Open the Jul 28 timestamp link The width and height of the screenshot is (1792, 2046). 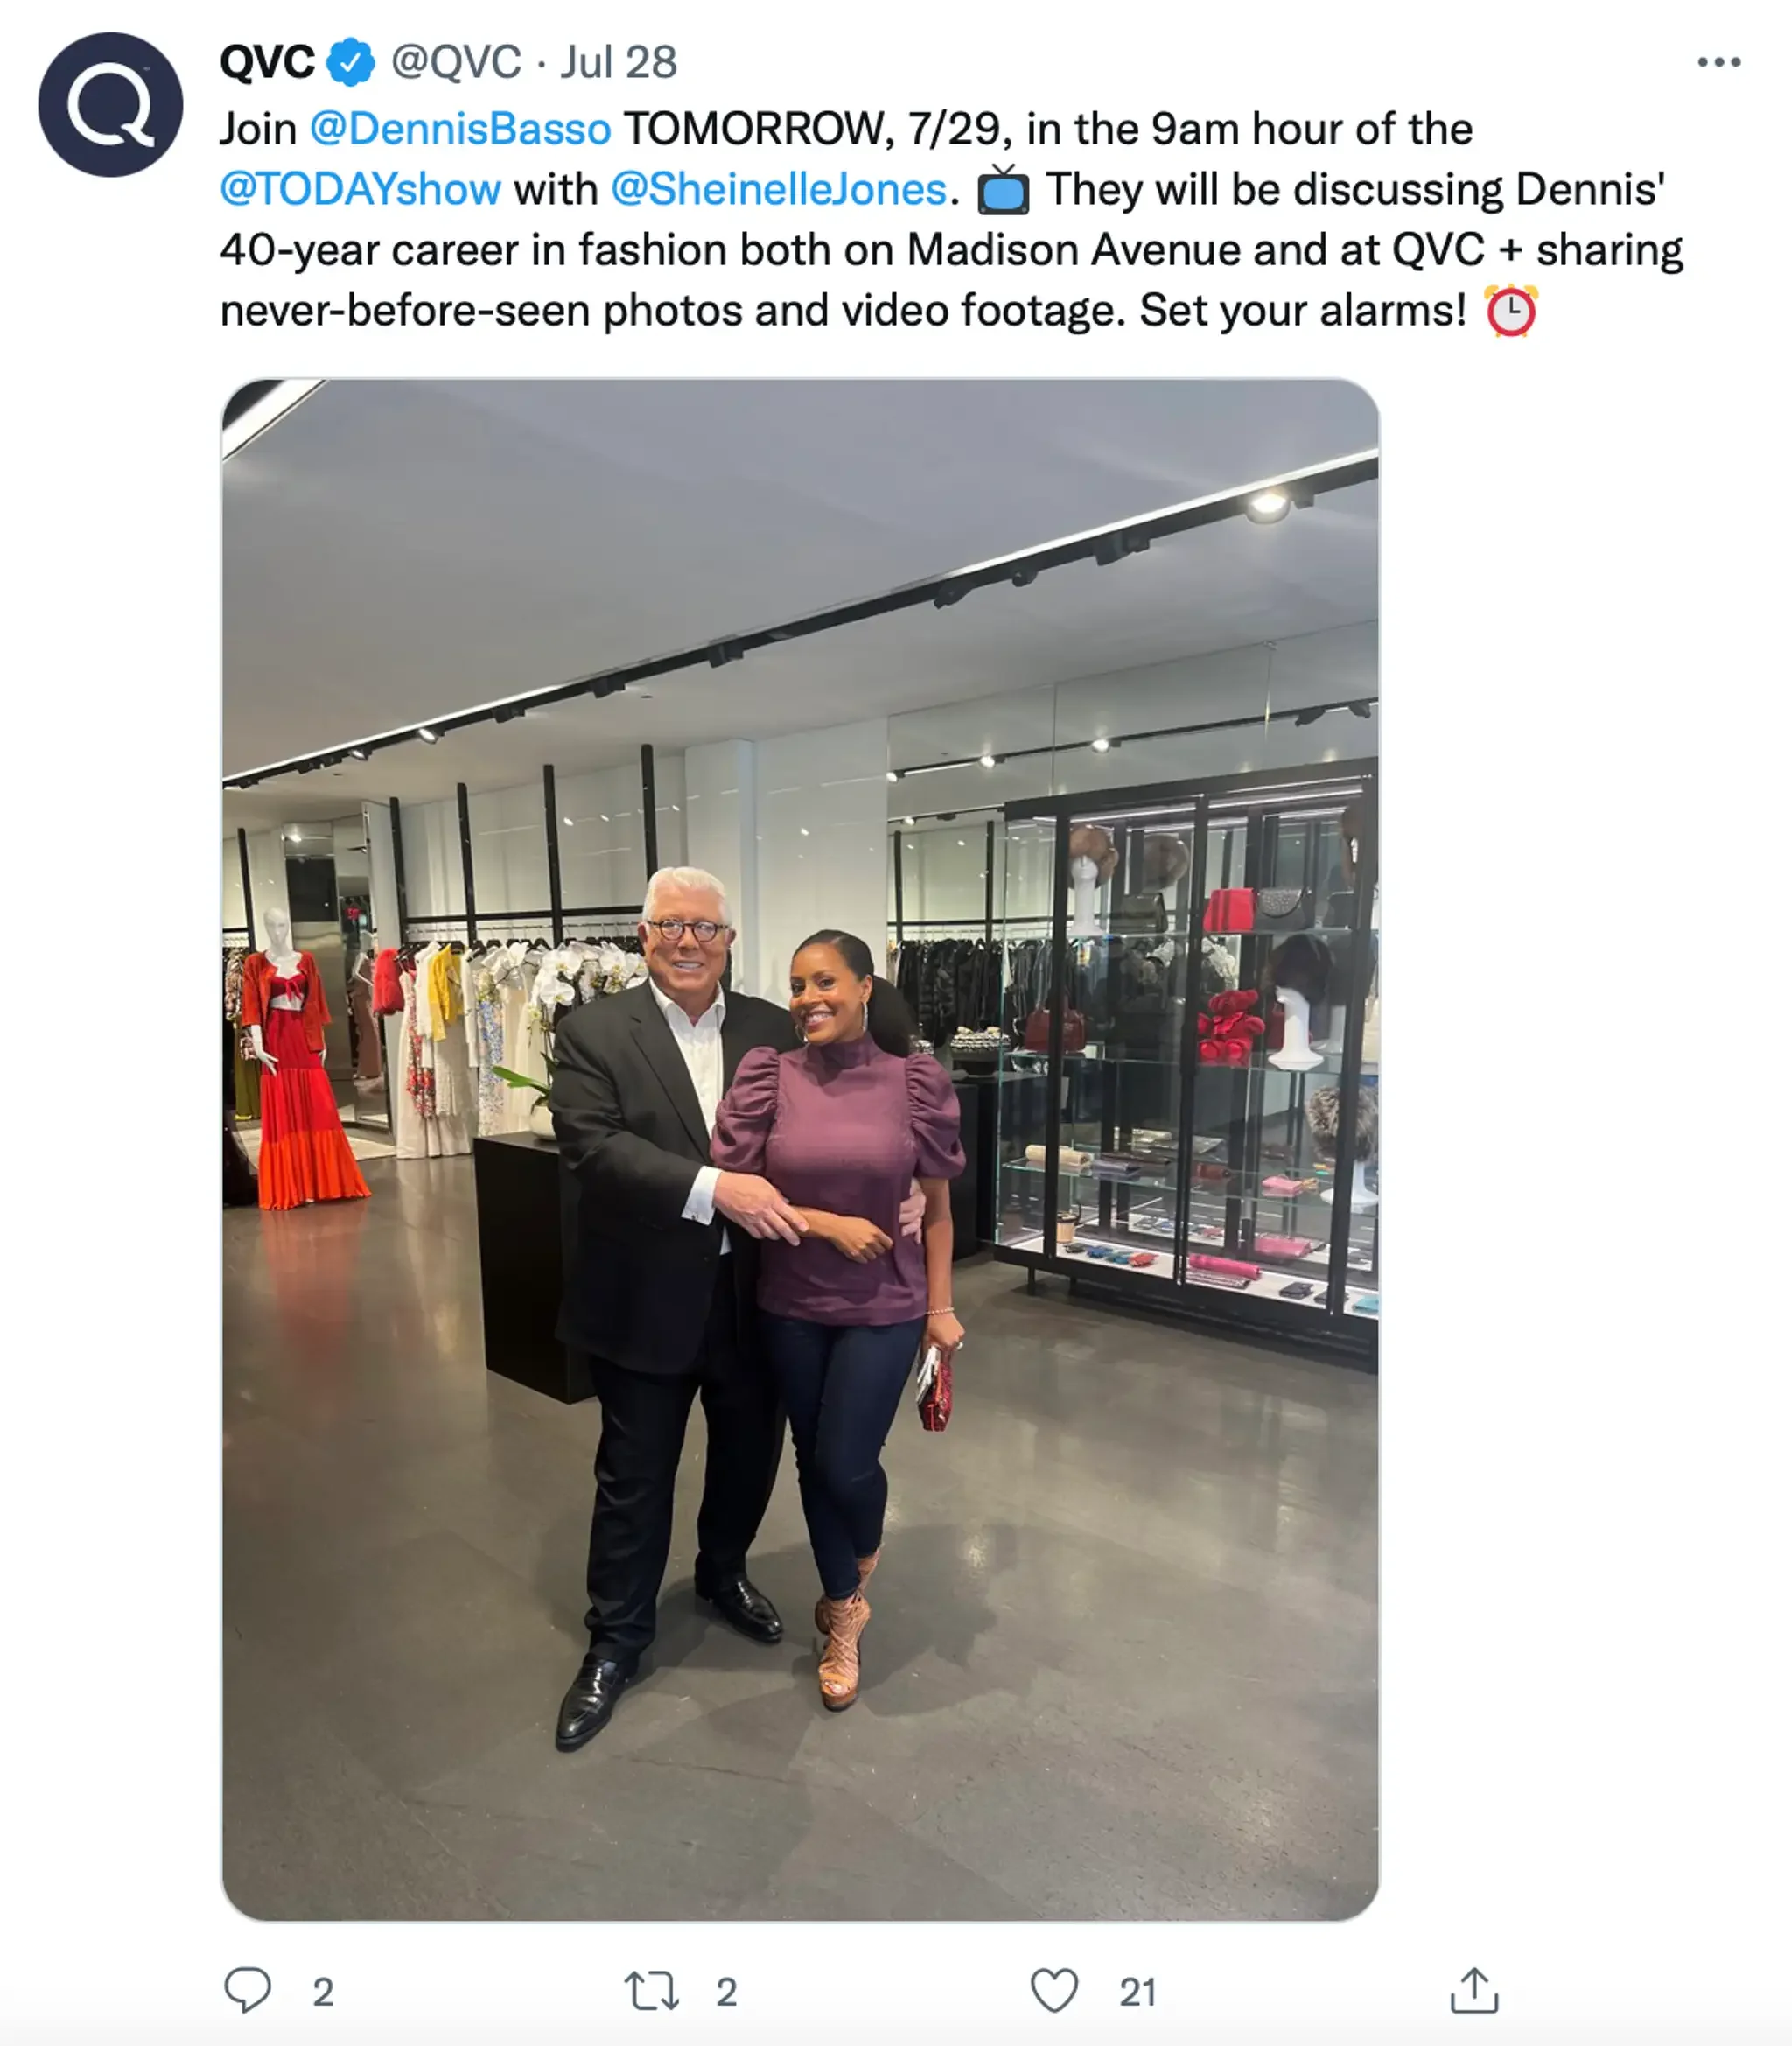pos(618,62)
